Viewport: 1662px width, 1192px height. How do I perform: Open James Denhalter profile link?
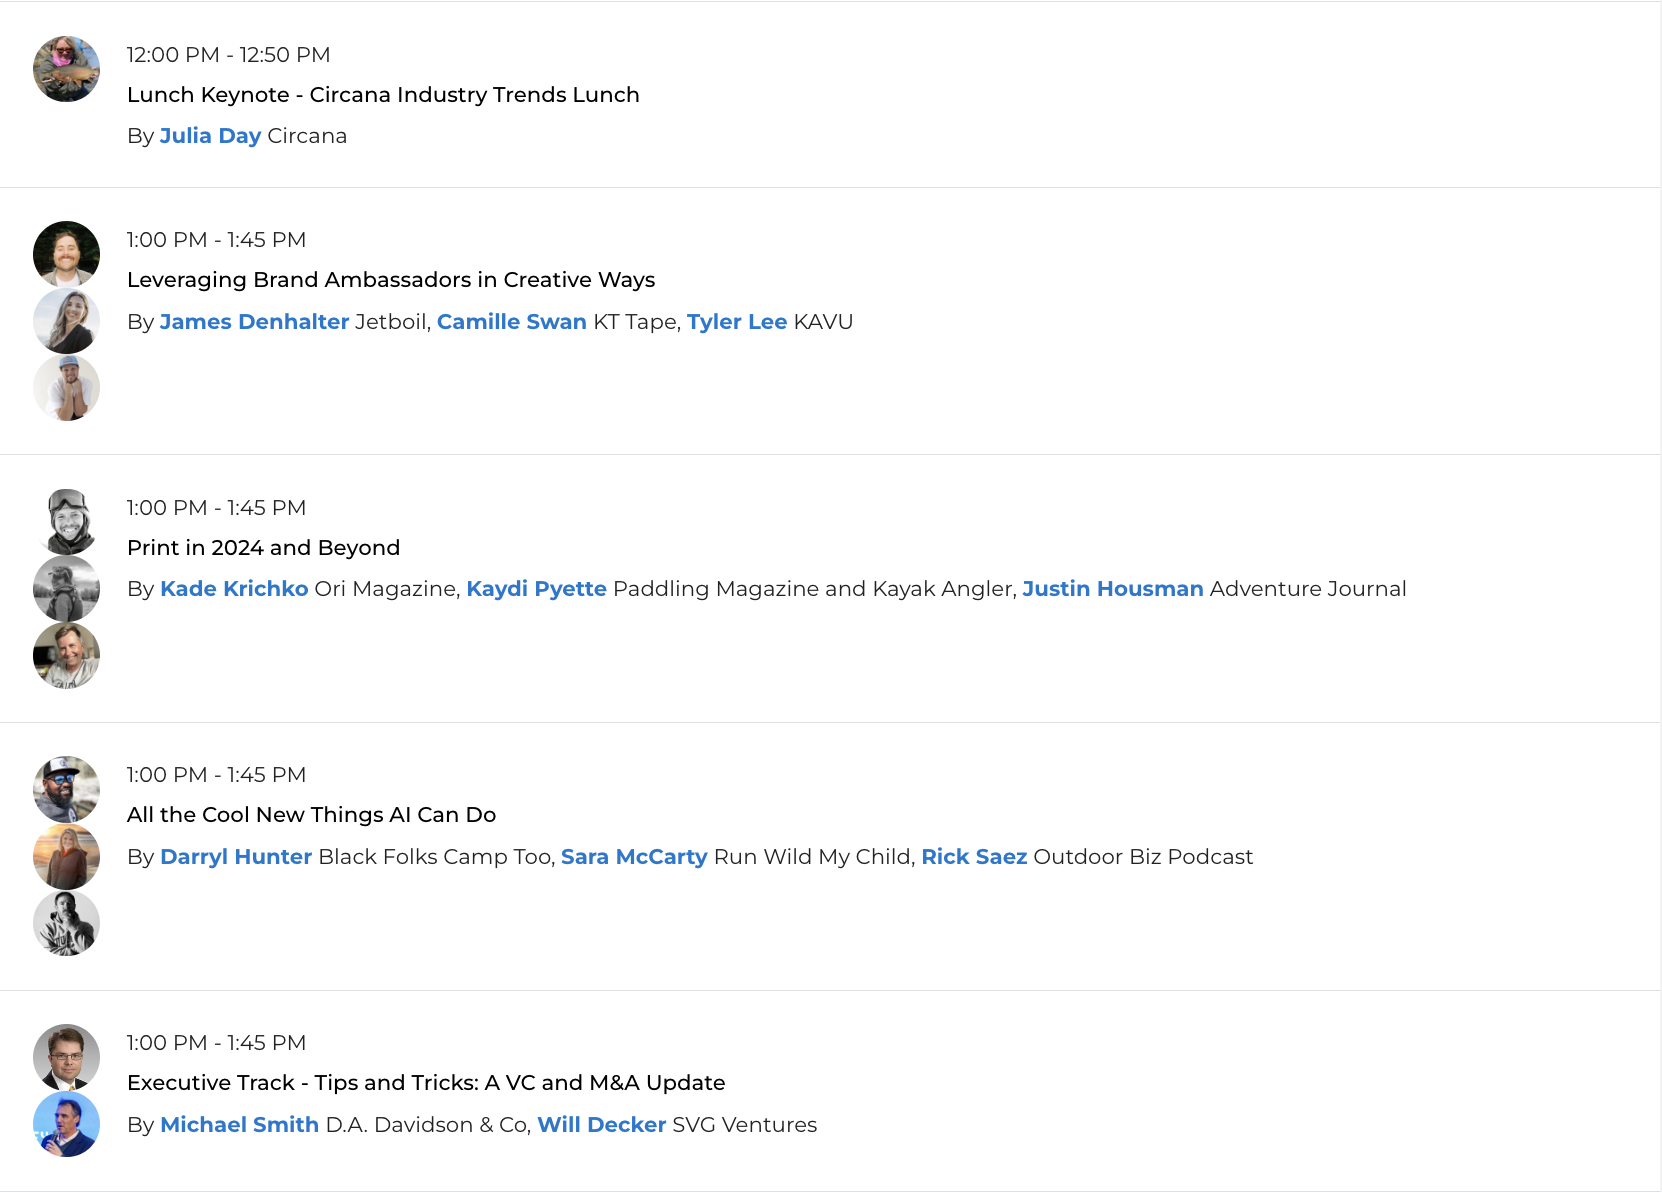254,322
